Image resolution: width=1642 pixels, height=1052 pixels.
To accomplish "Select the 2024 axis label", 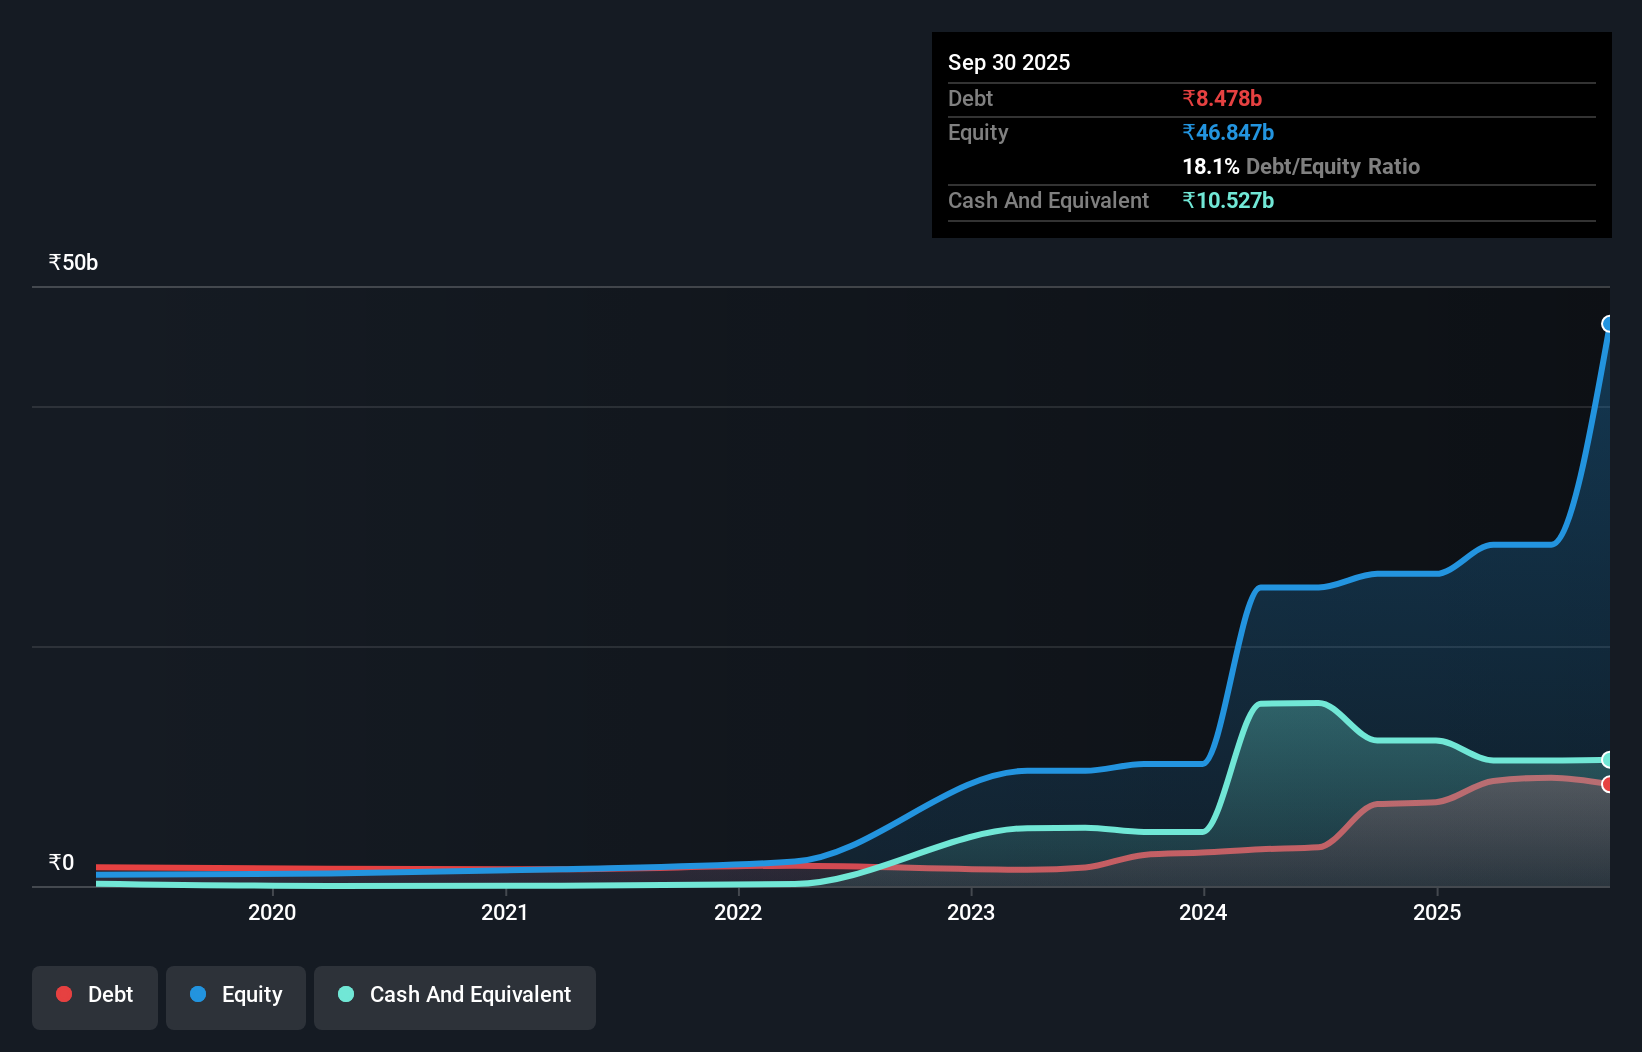I will [x=1204, y=912].
